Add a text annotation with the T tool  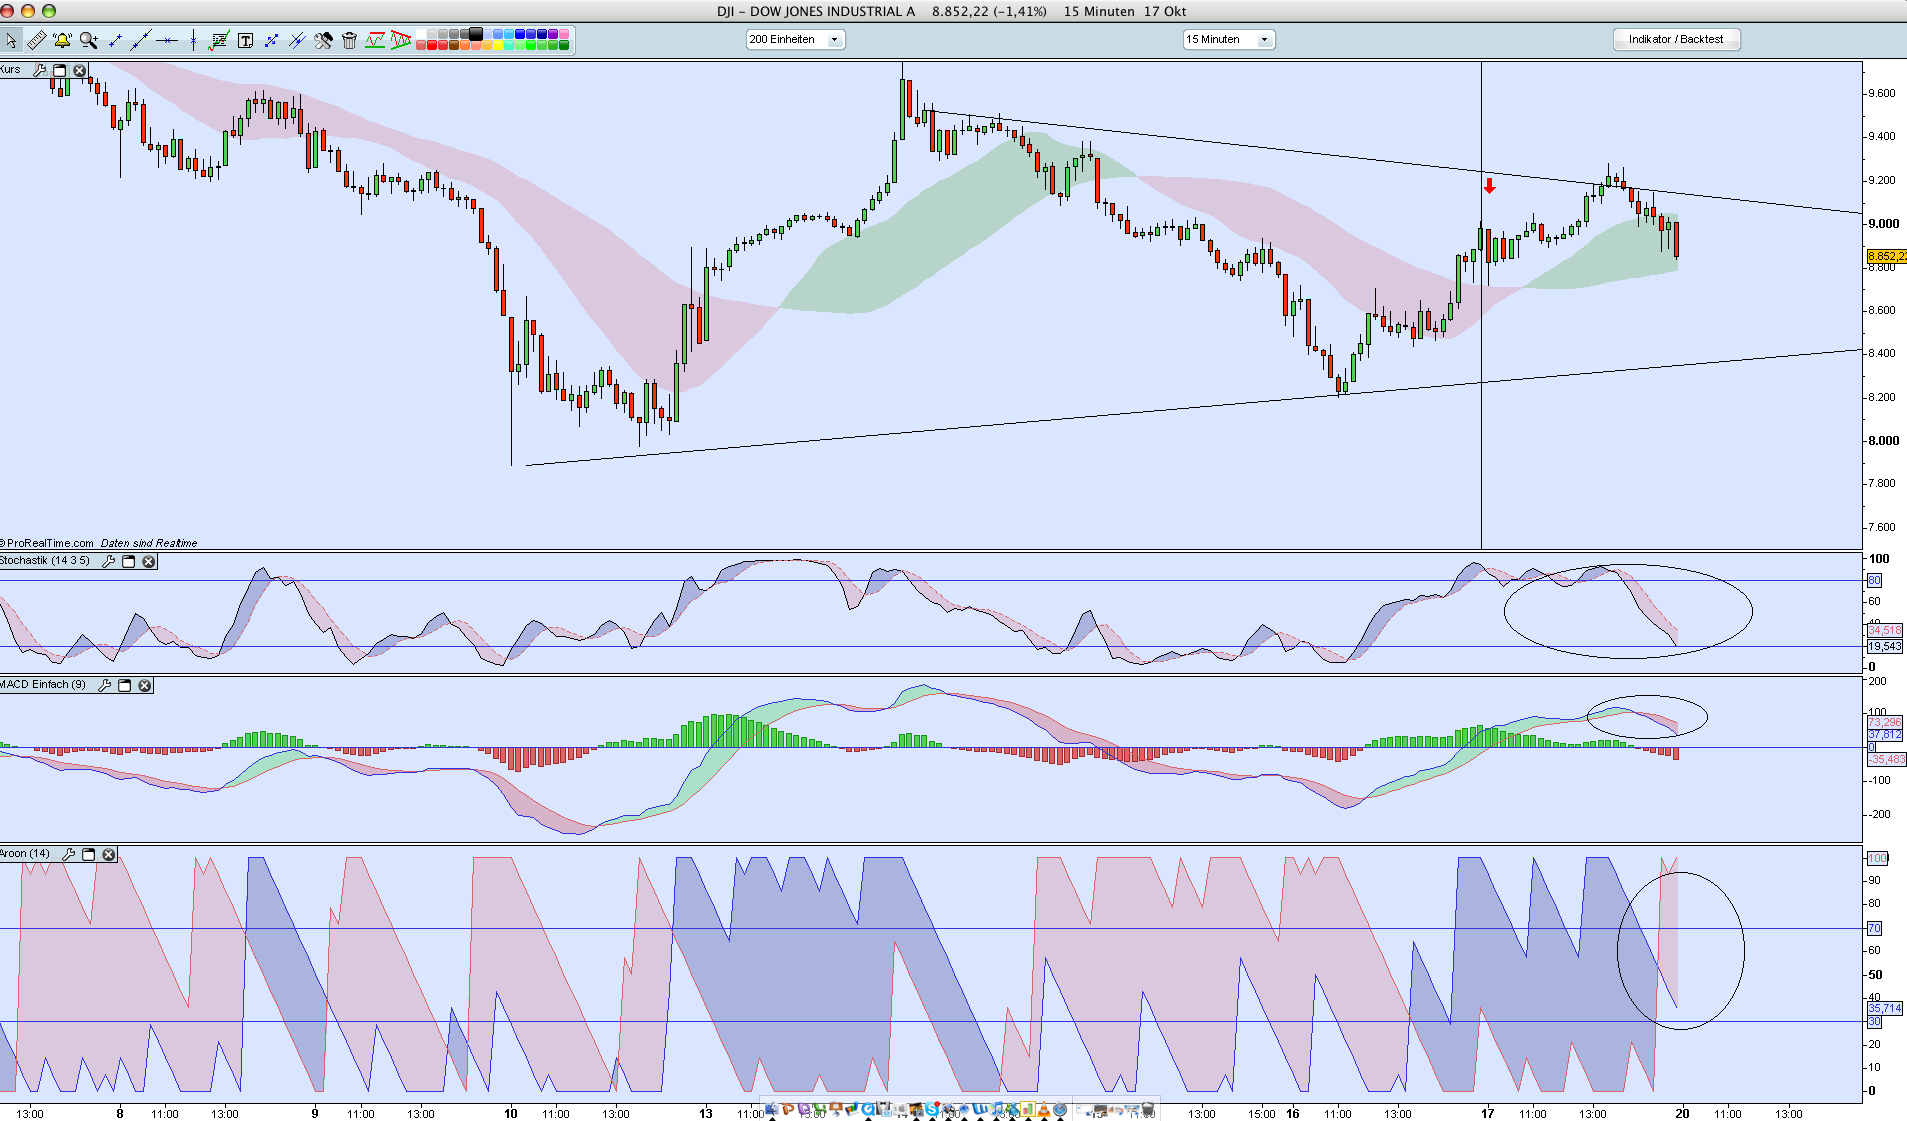[x=245, y=40]
